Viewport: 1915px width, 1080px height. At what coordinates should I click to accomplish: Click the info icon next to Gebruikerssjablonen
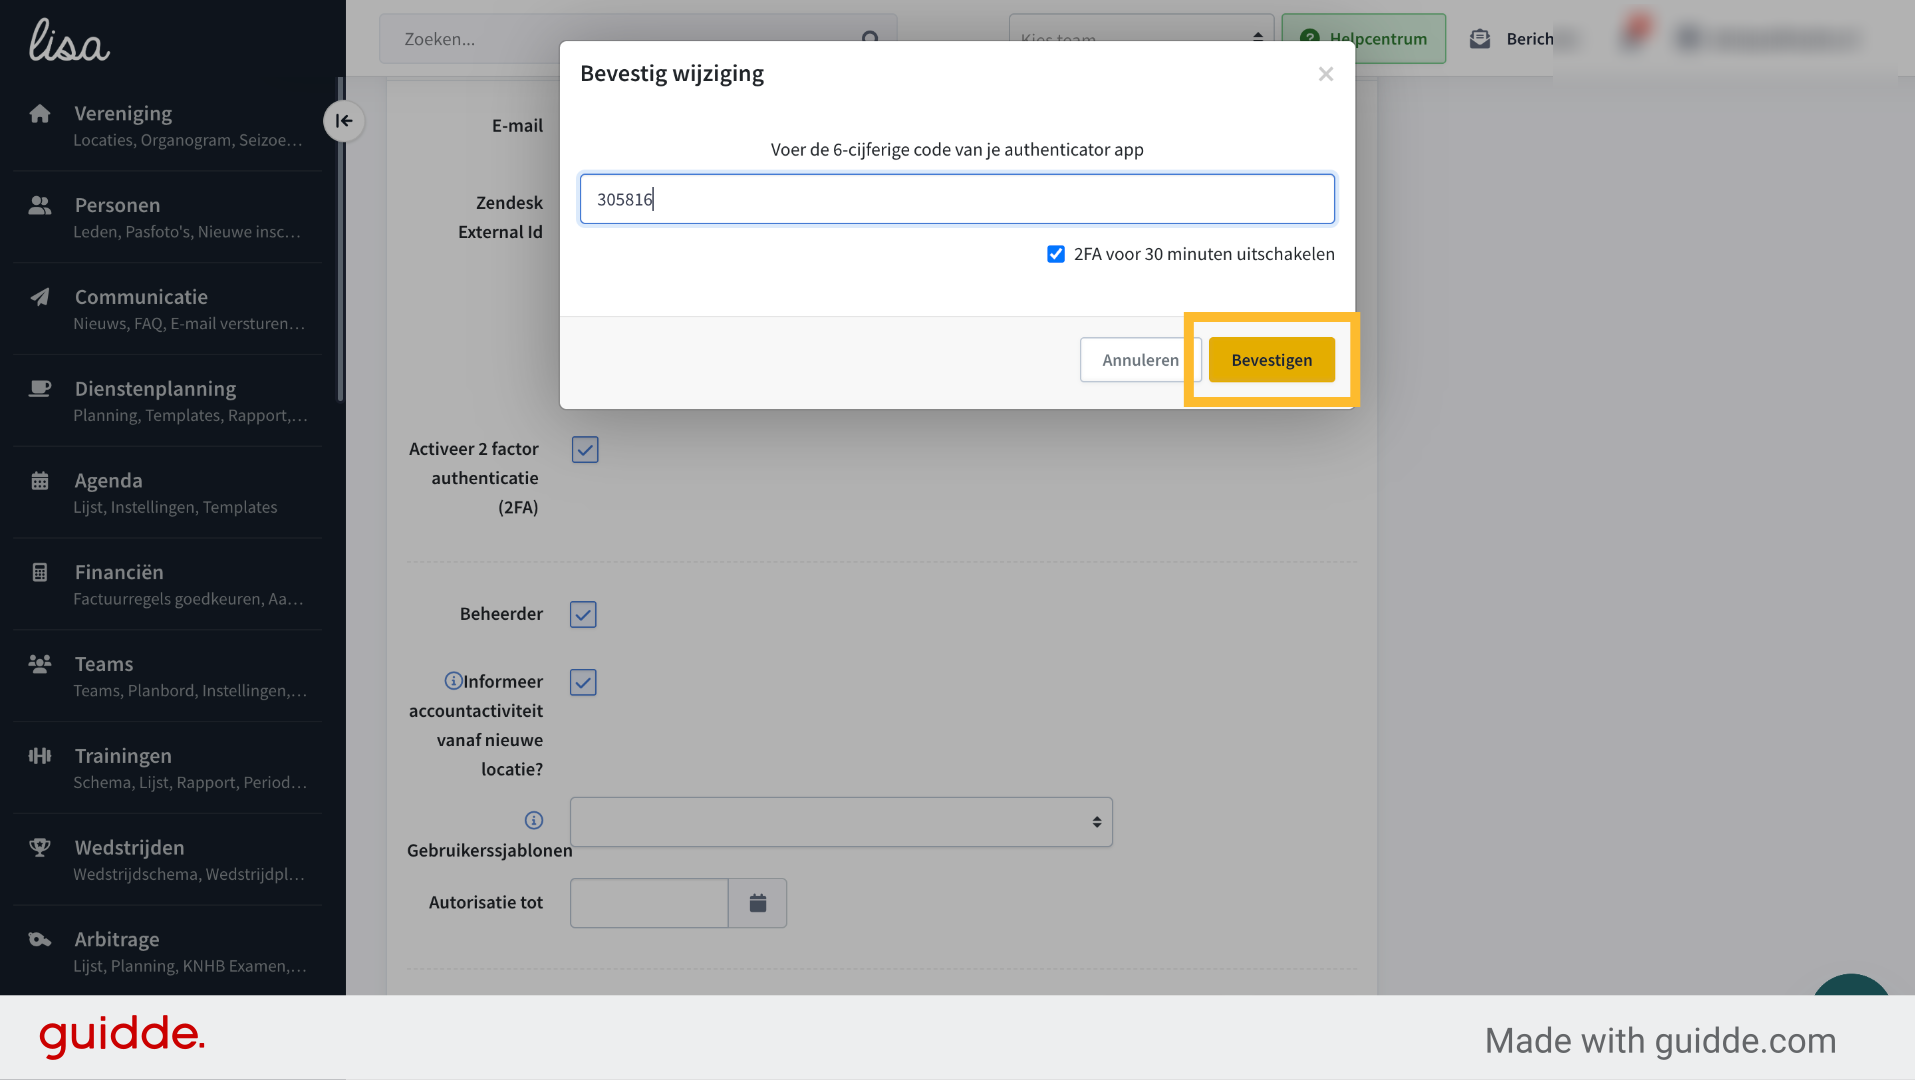pyautogui.click(x=534, y=820)
